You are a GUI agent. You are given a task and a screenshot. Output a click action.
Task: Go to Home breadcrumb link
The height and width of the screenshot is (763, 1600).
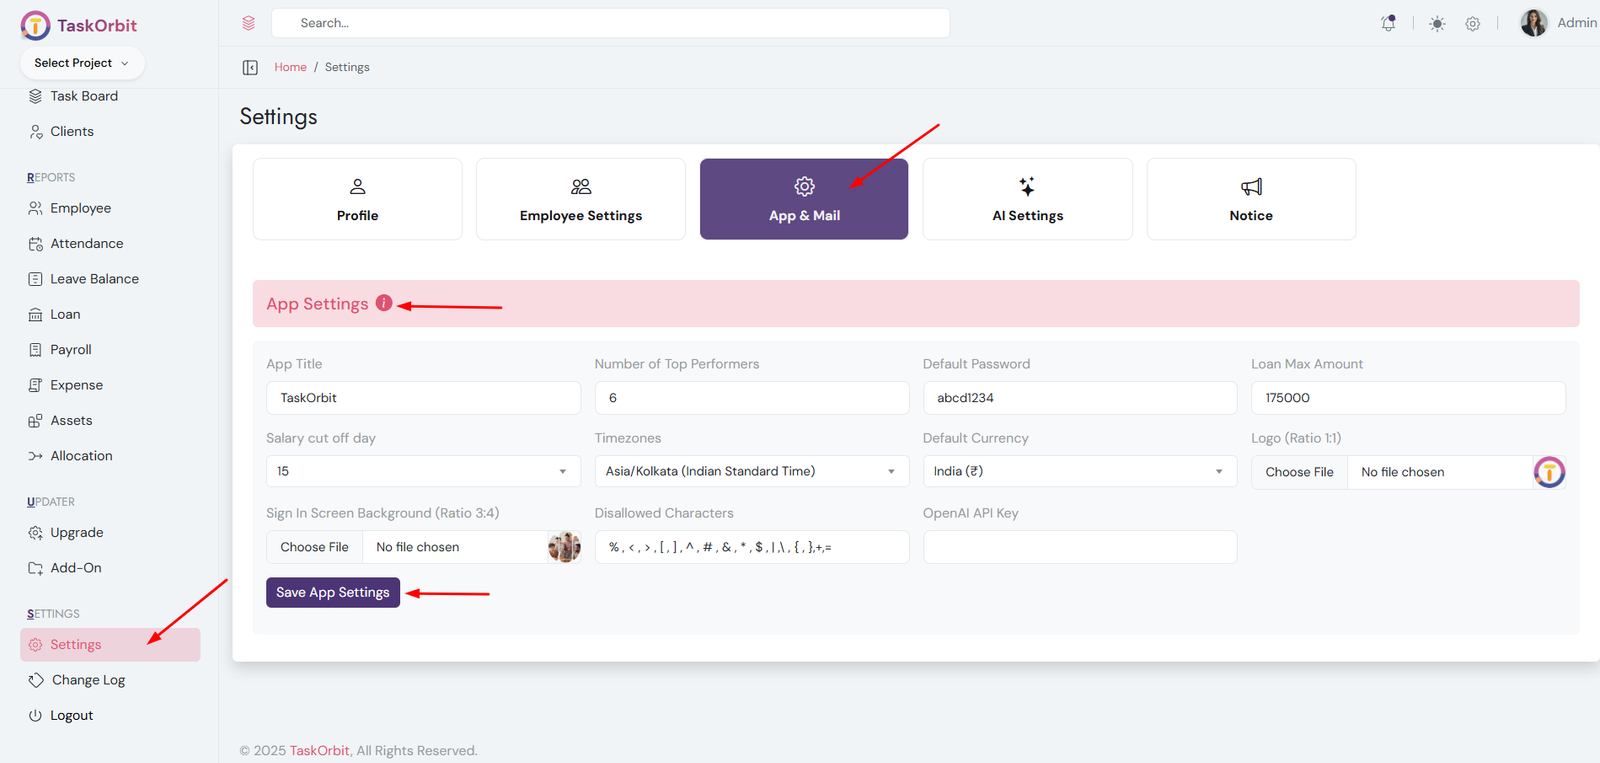coord(290,67)
